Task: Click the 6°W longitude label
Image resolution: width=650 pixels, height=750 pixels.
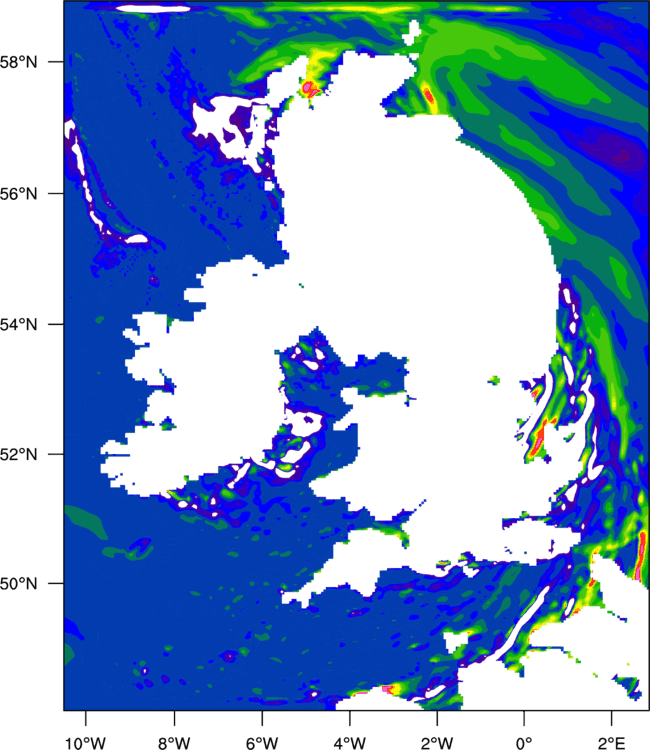Action: [x=262, y=743]
